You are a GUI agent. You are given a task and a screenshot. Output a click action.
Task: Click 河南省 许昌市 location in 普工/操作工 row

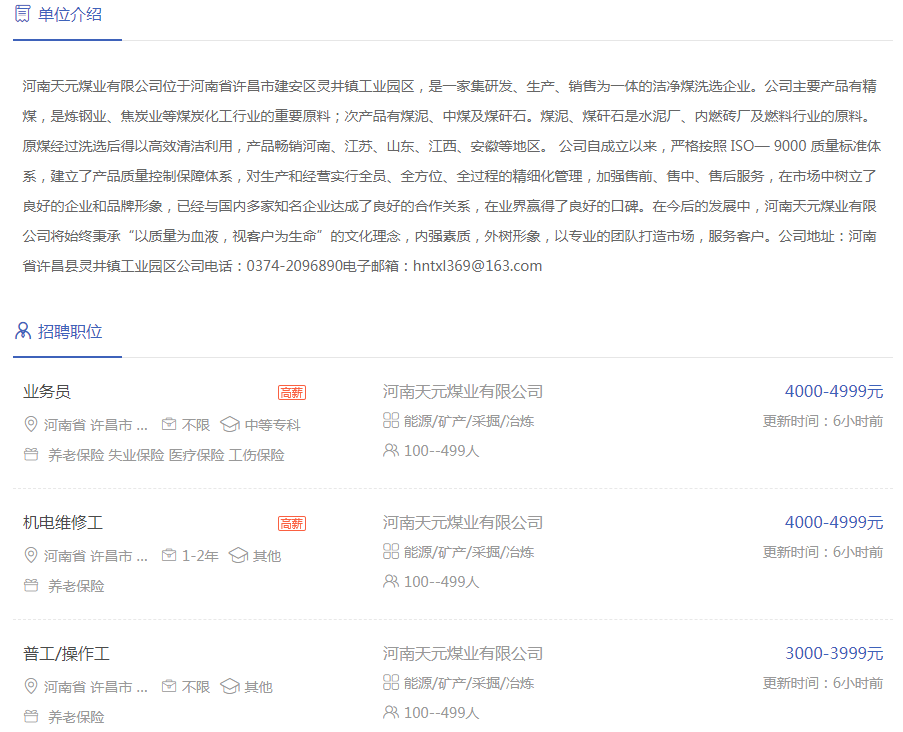click(x=96, y=687)
